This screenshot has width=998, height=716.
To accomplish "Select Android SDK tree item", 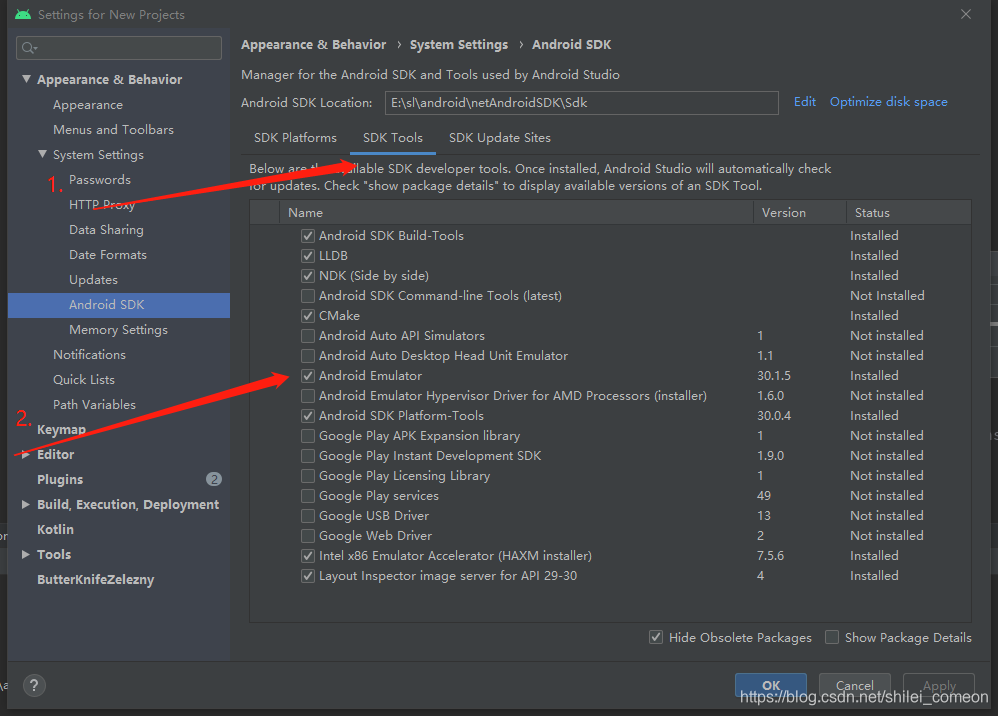I will click(119, 305).
